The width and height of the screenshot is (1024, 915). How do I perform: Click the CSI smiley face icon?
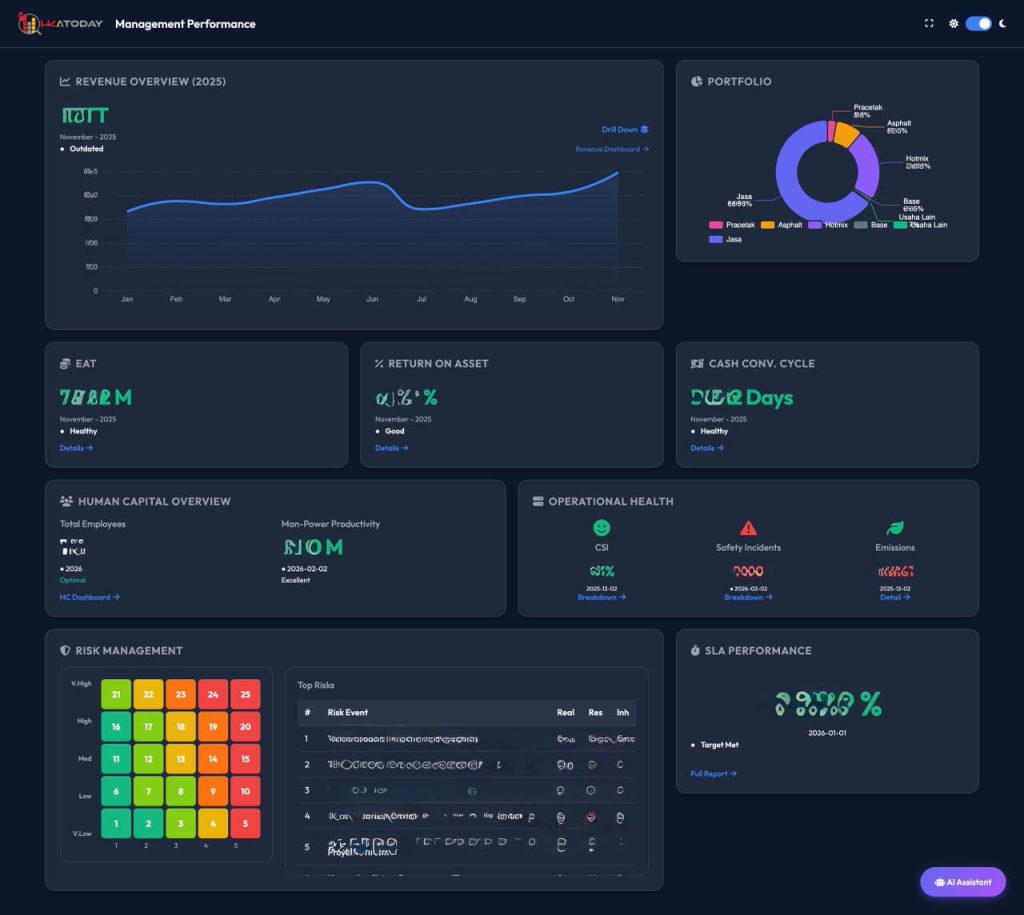(601, 528)
